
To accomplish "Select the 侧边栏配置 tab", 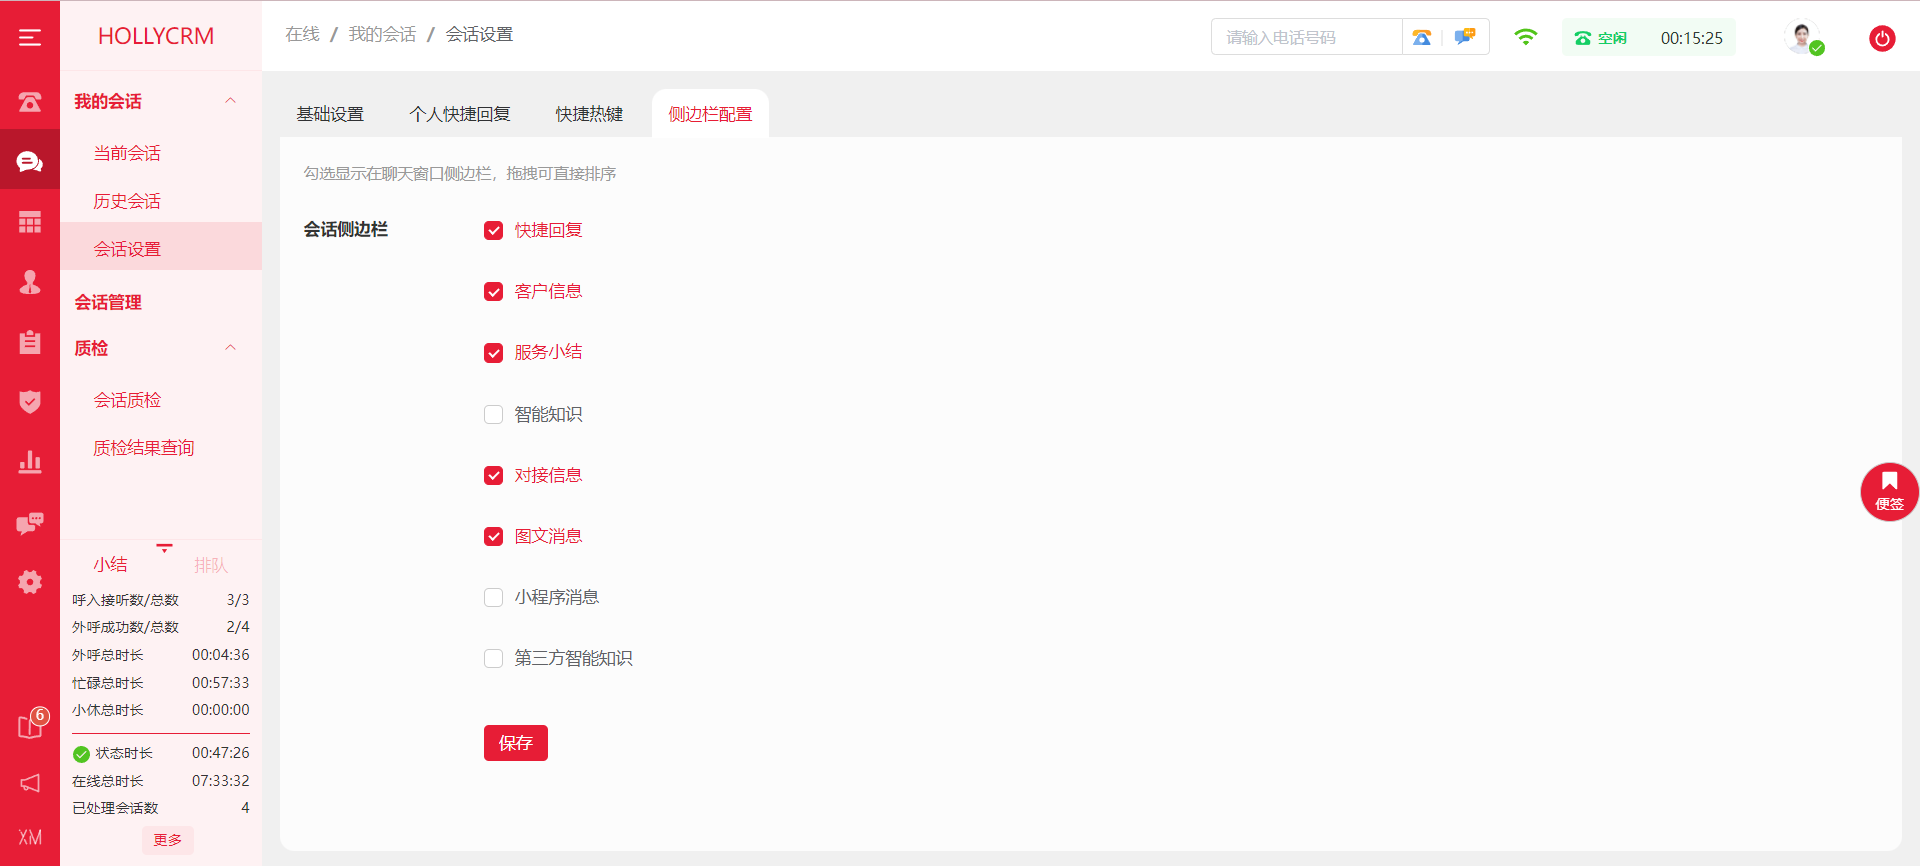I will pos(710,114).
